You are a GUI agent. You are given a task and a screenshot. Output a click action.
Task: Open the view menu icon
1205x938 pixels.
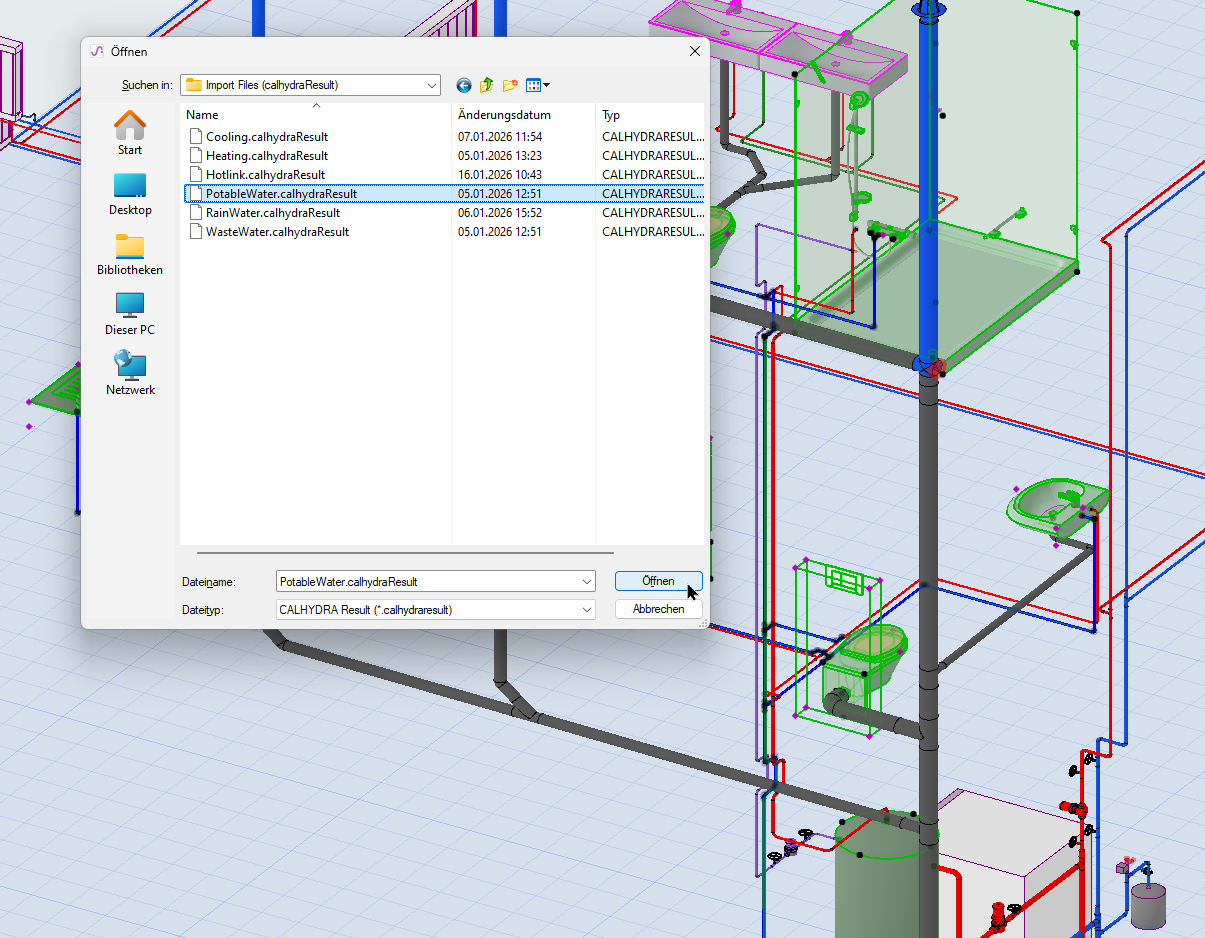coord(537,85)
